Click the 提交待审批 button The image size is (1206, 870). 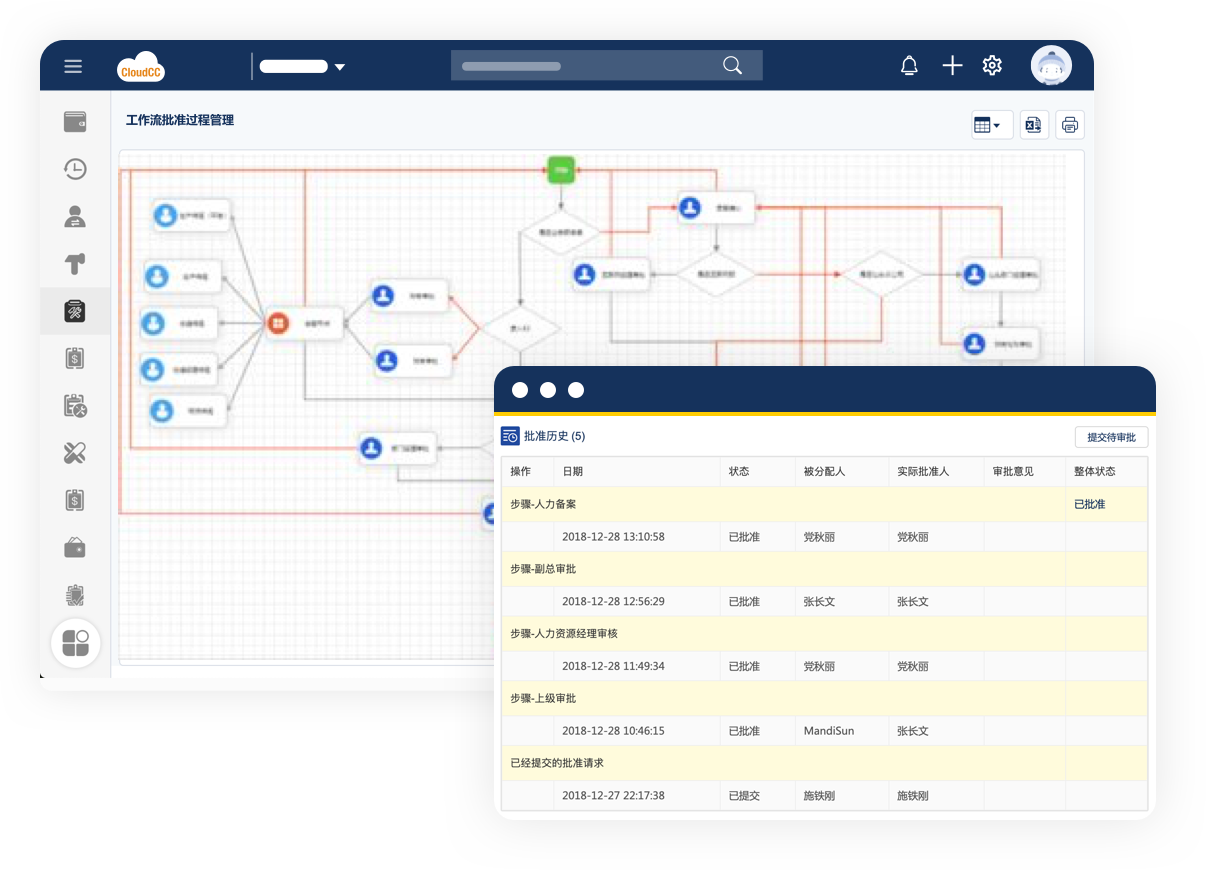click(x=1111, y=437)
